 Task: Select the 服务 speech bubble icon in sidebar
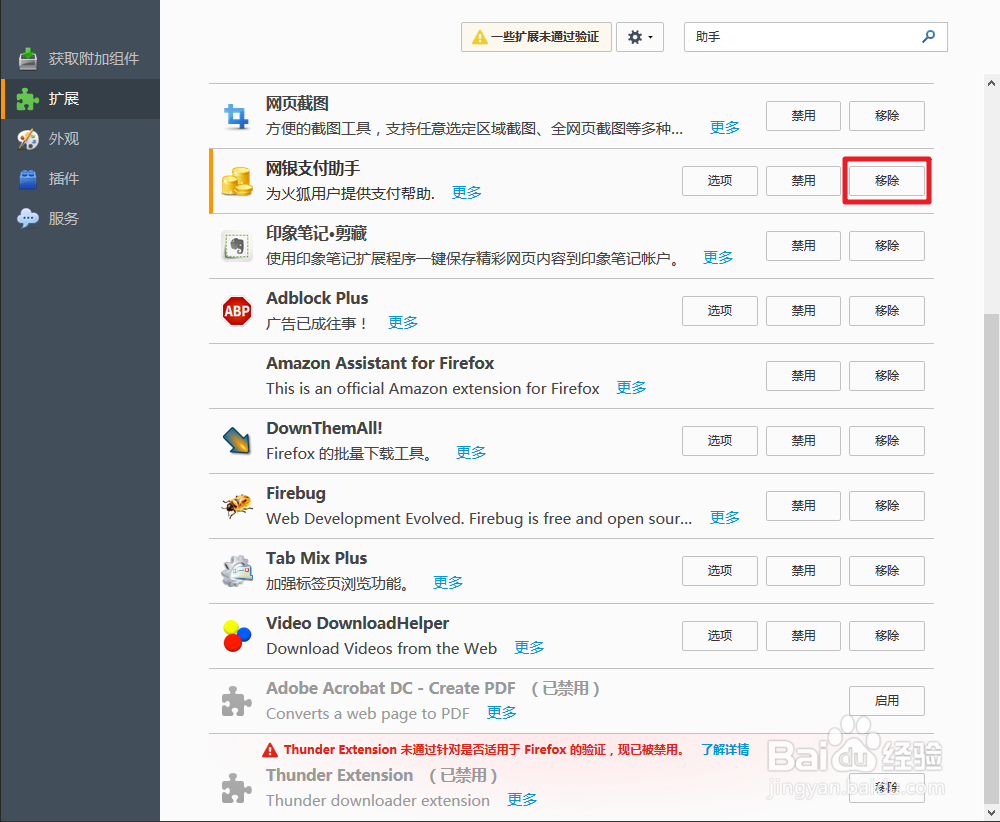(x=27, y=218)
